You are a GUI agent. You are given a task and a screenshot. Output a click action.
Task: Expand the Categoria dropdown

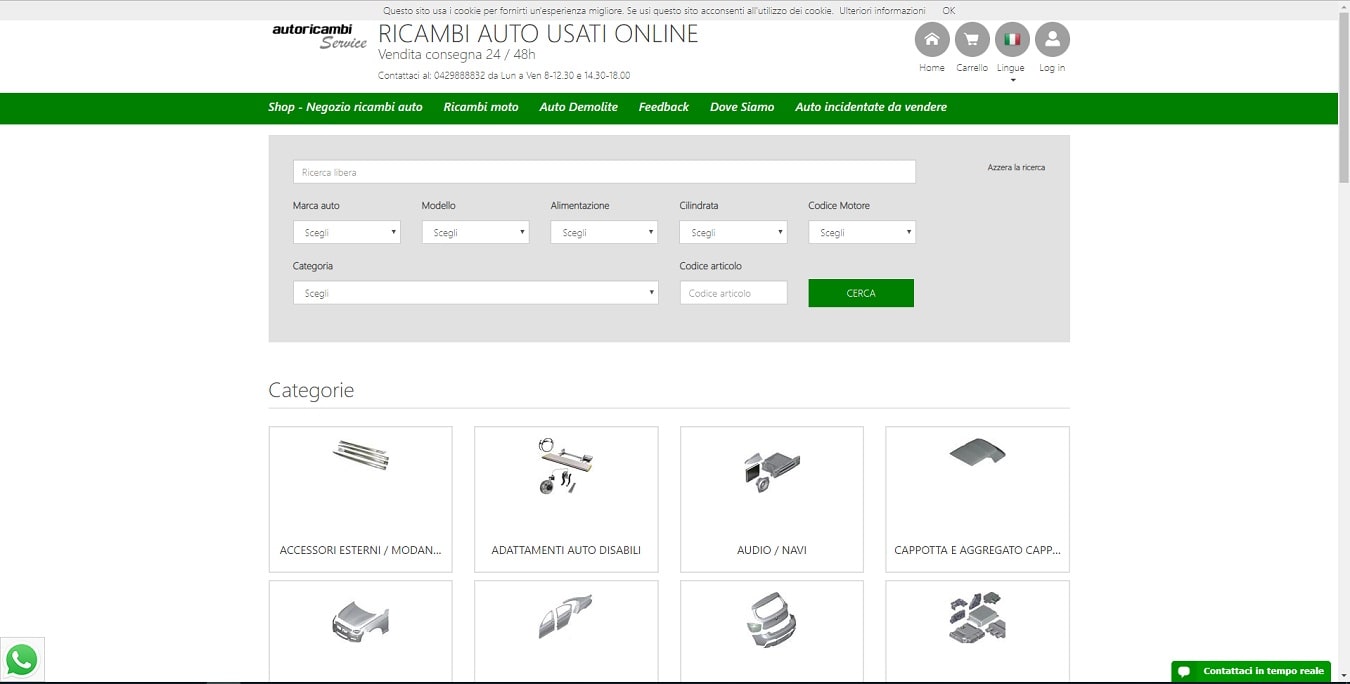coord(475,293)
